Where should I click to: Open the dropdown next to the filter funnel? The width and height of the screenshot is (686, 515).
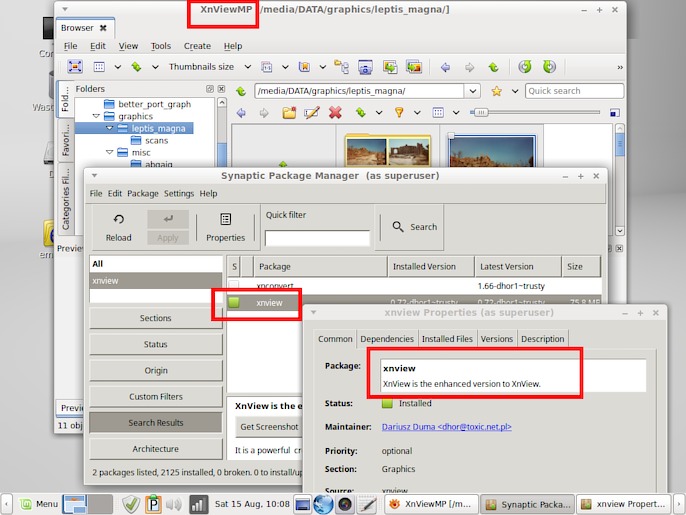(417, 112)
